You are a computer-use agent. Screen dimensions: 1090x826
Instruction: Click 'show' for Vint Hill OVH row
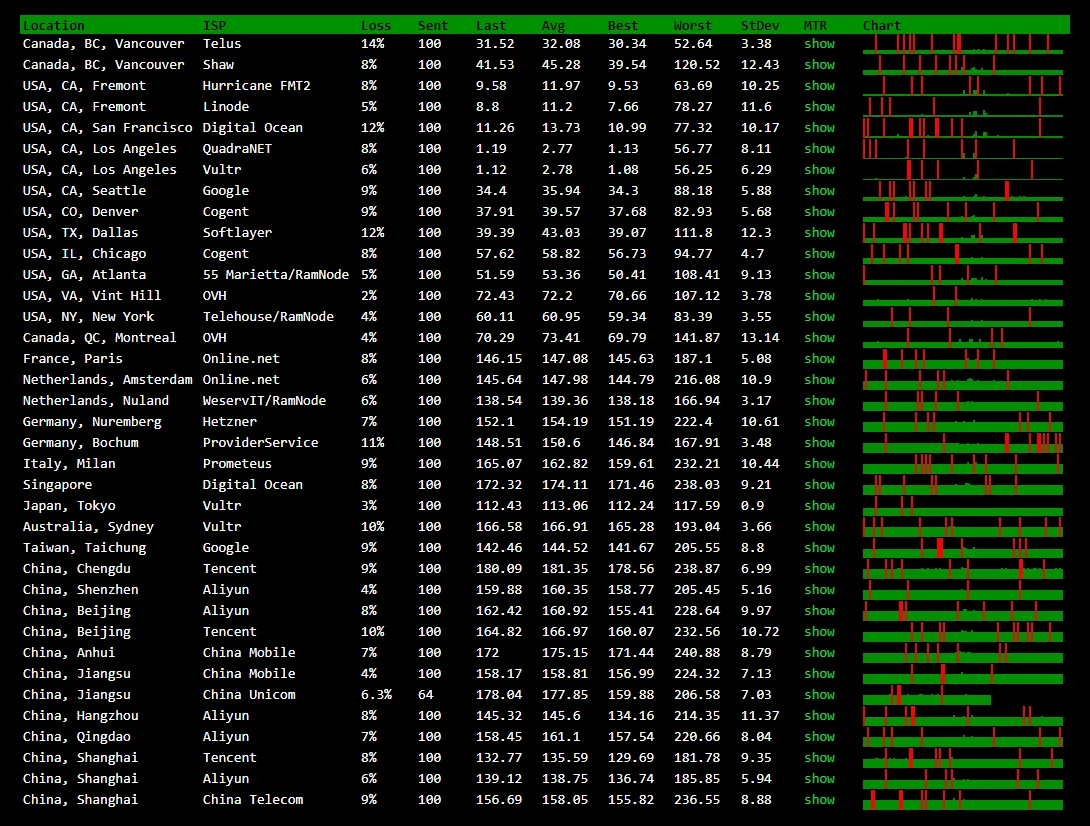(x=819, y=295)
